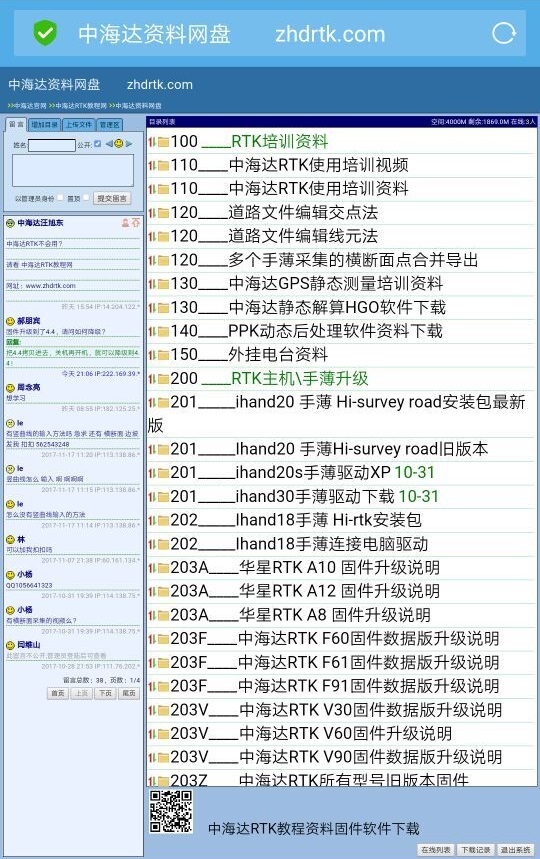Image resolution: width=540 pixels, height=859 pixels.
Task: Click the 目录列表 header label
Action: (162, 122)
